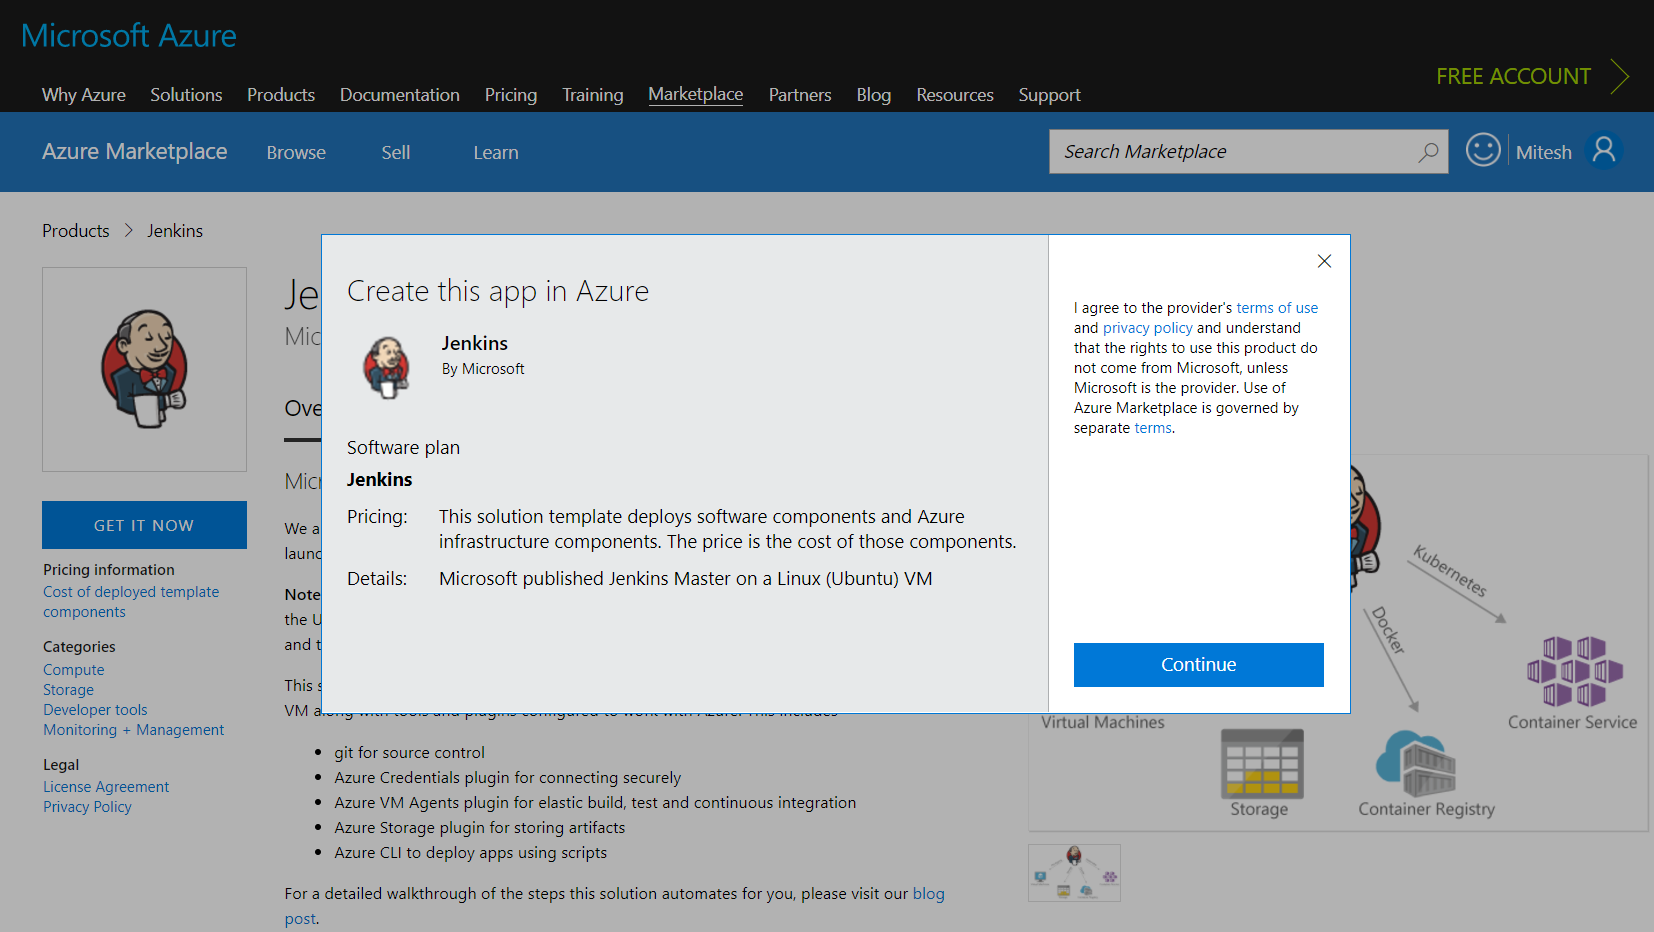This screenshot has height=932, width=1654.
Task: Open the Partners page
Action: [800, 95]
